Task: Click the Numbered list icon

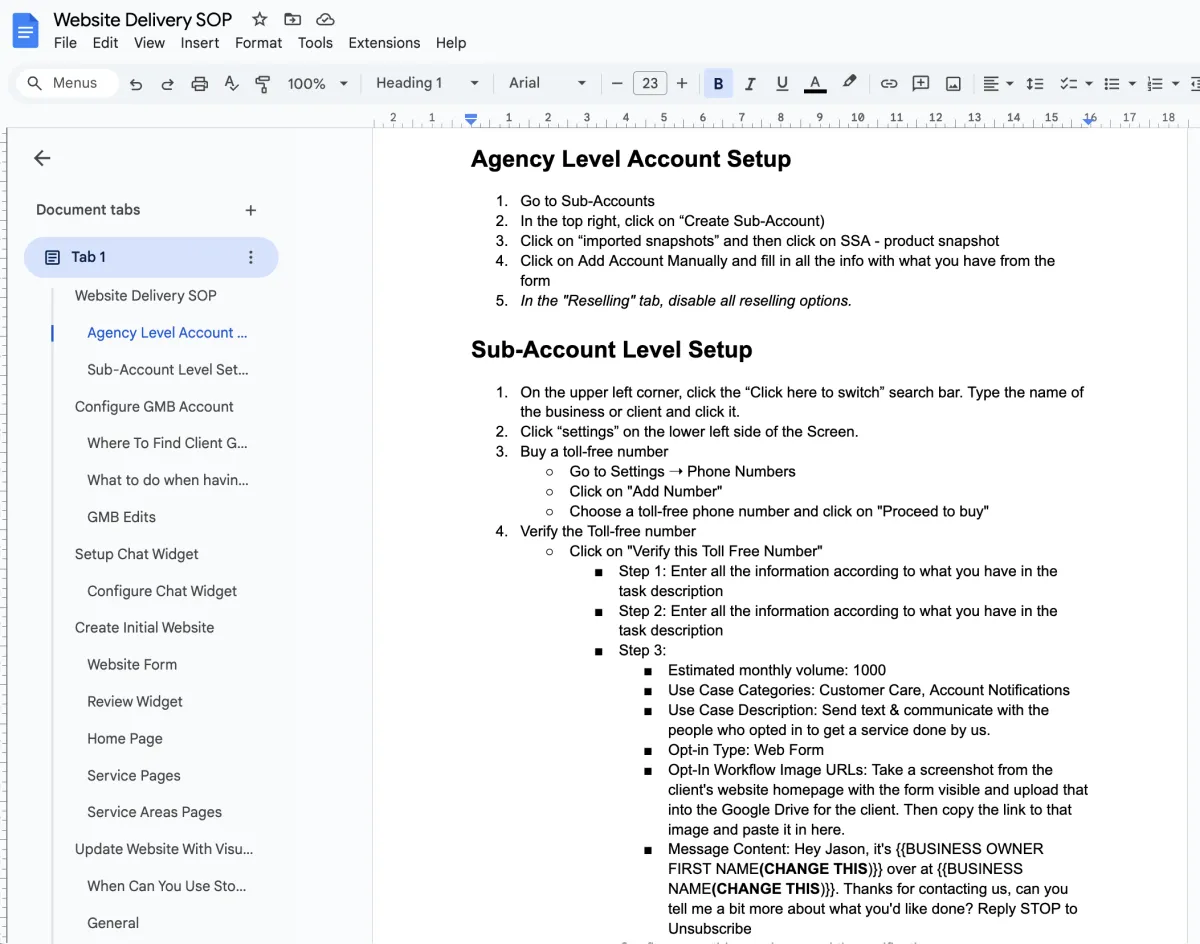Action: tap(1155, 84)
